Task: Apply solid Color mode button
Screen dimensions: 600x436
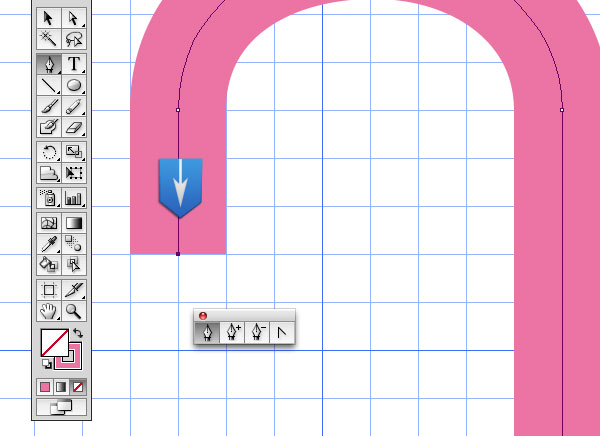Action: tap(45, 387)
